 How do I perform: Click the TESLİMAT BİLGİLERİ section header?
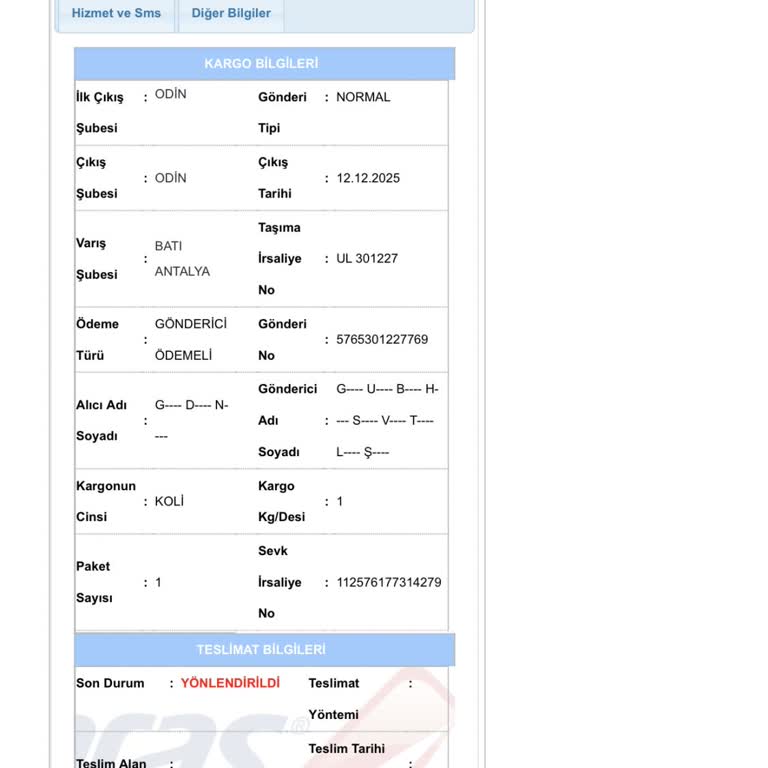[261, 649]
